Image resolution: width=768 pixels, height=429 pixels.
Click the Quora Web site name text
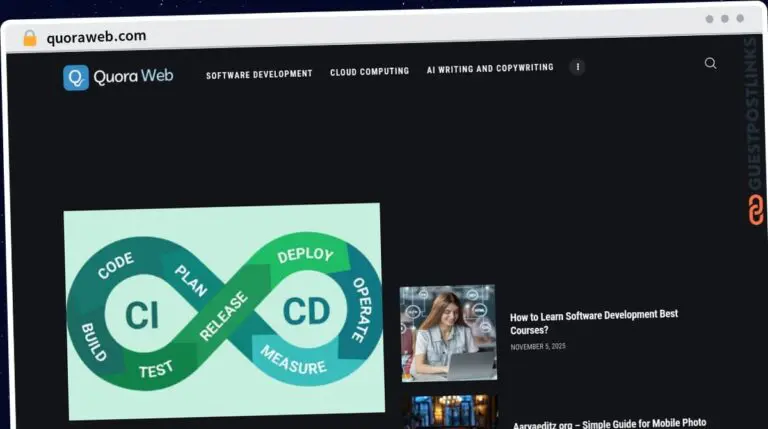(133, 76)
